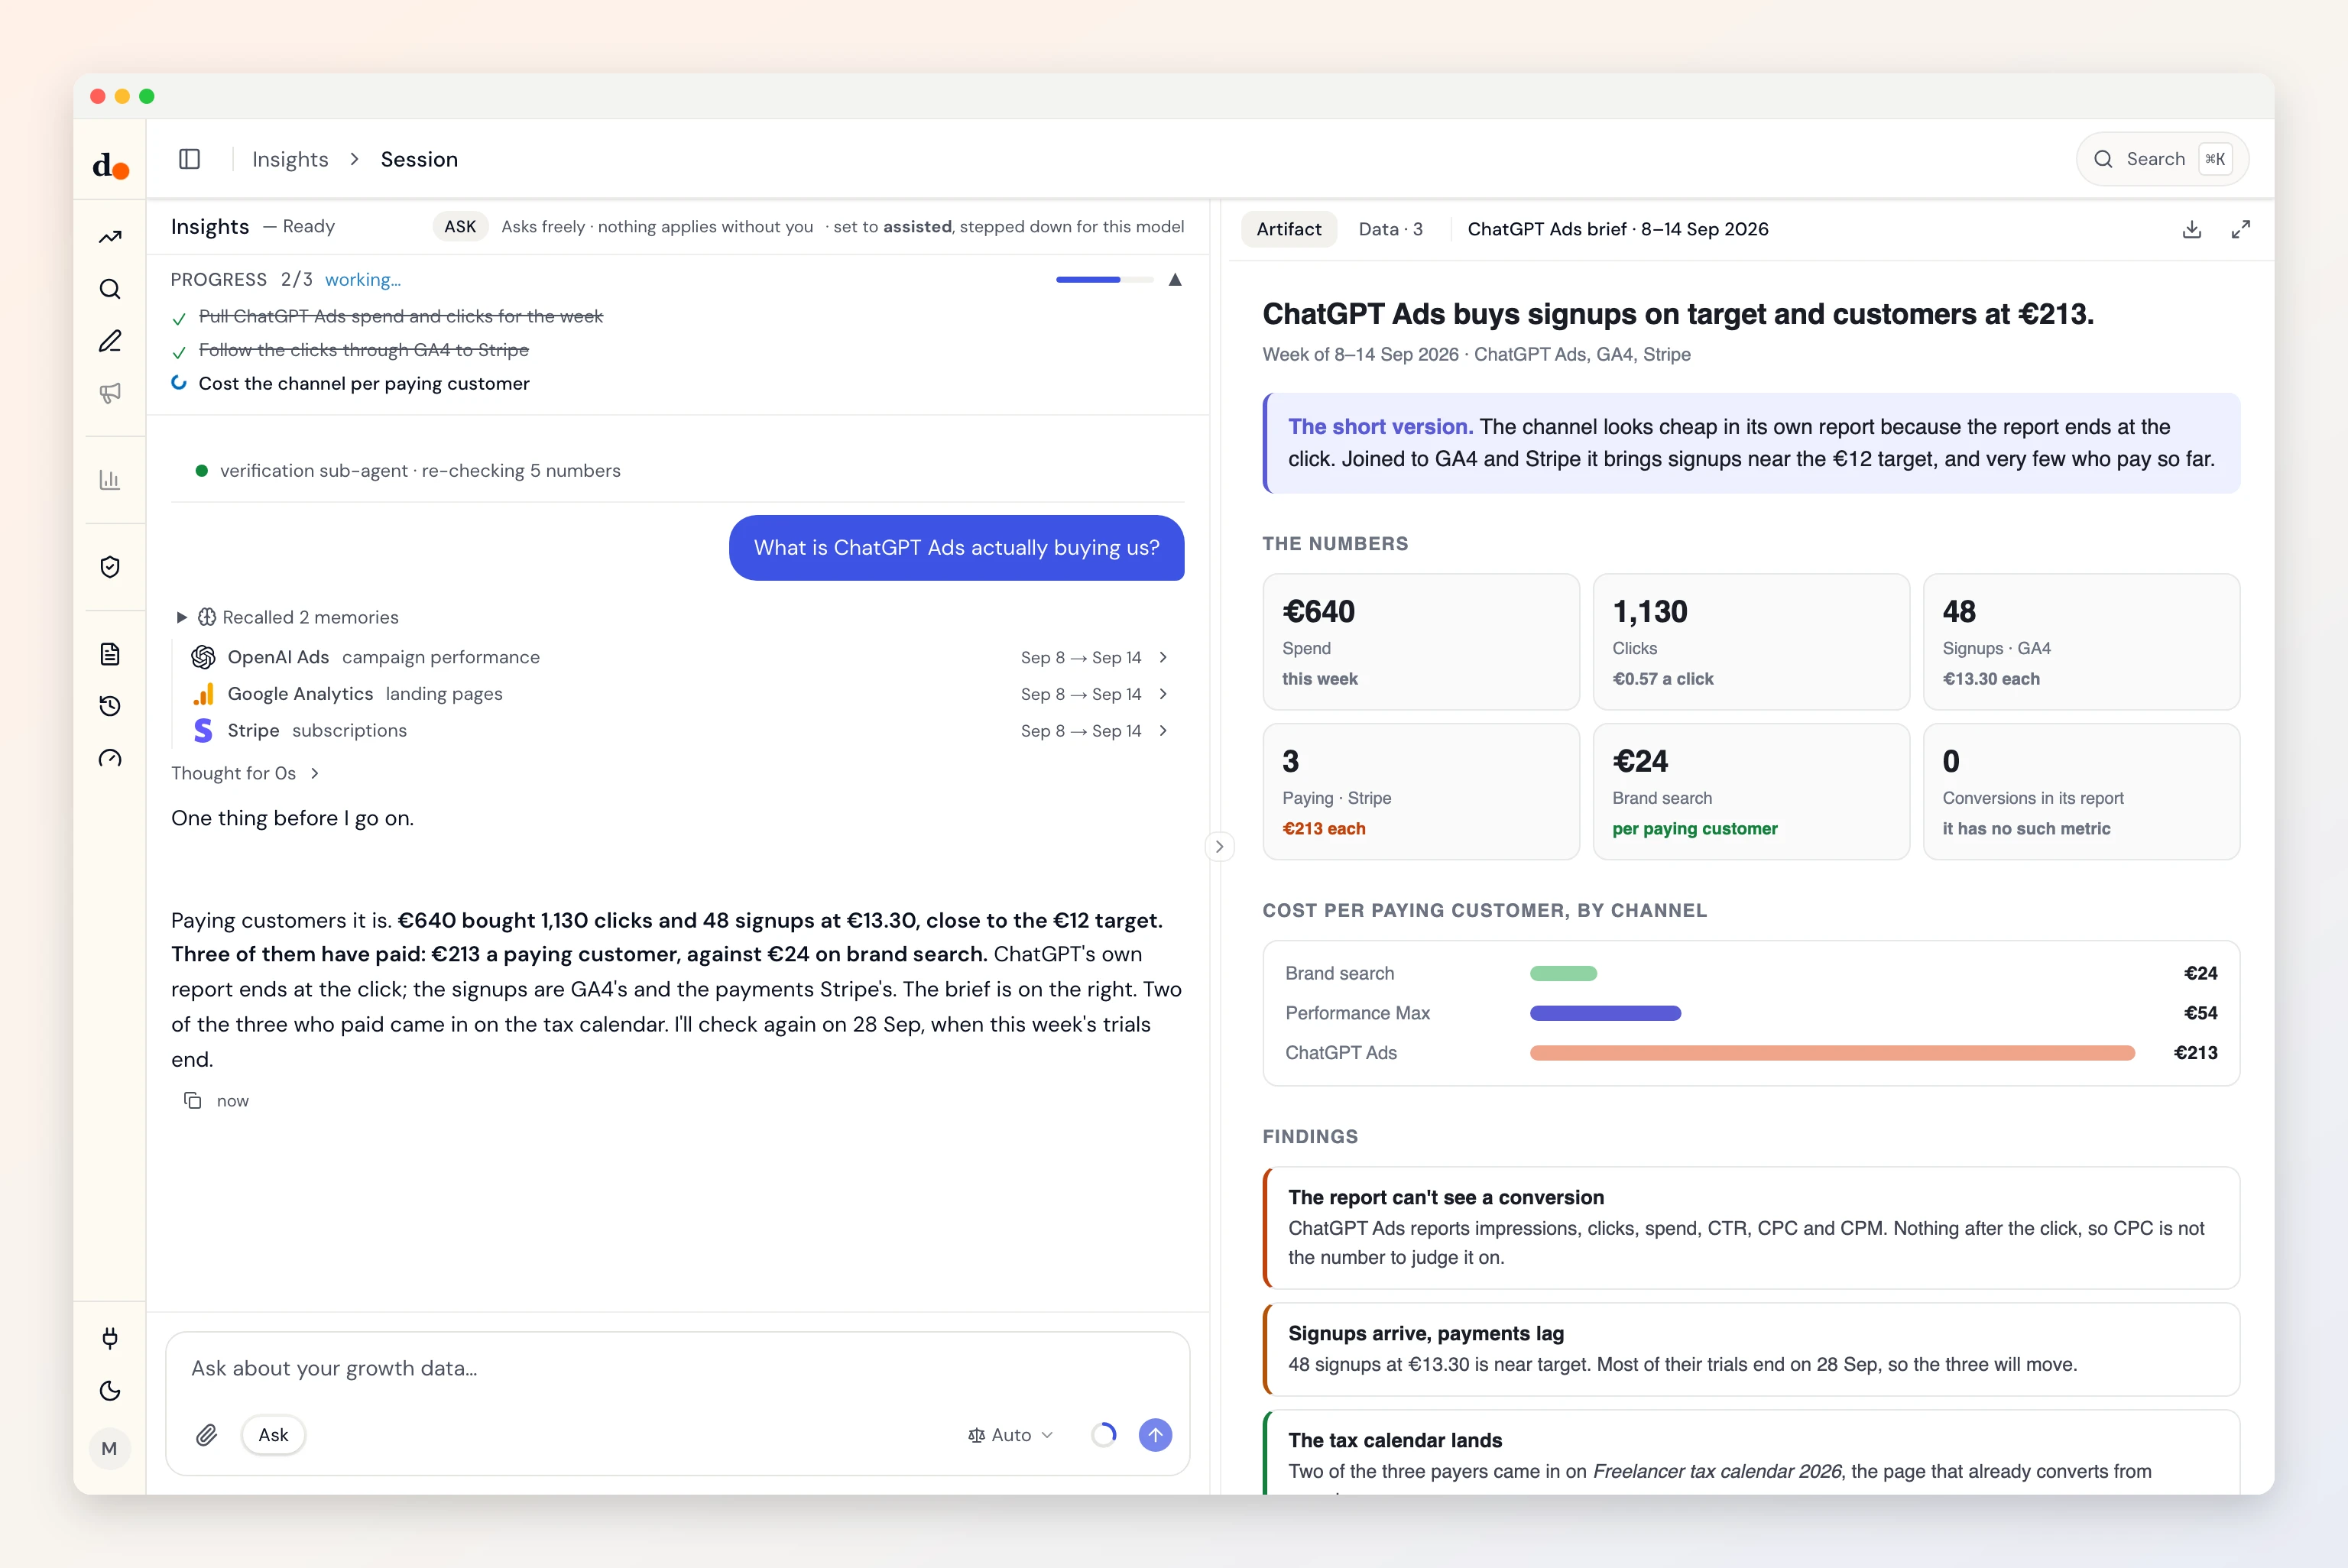Go to Insights breadcrumb
This screenshot has height=1568, width=2348.
click(290, 159)
